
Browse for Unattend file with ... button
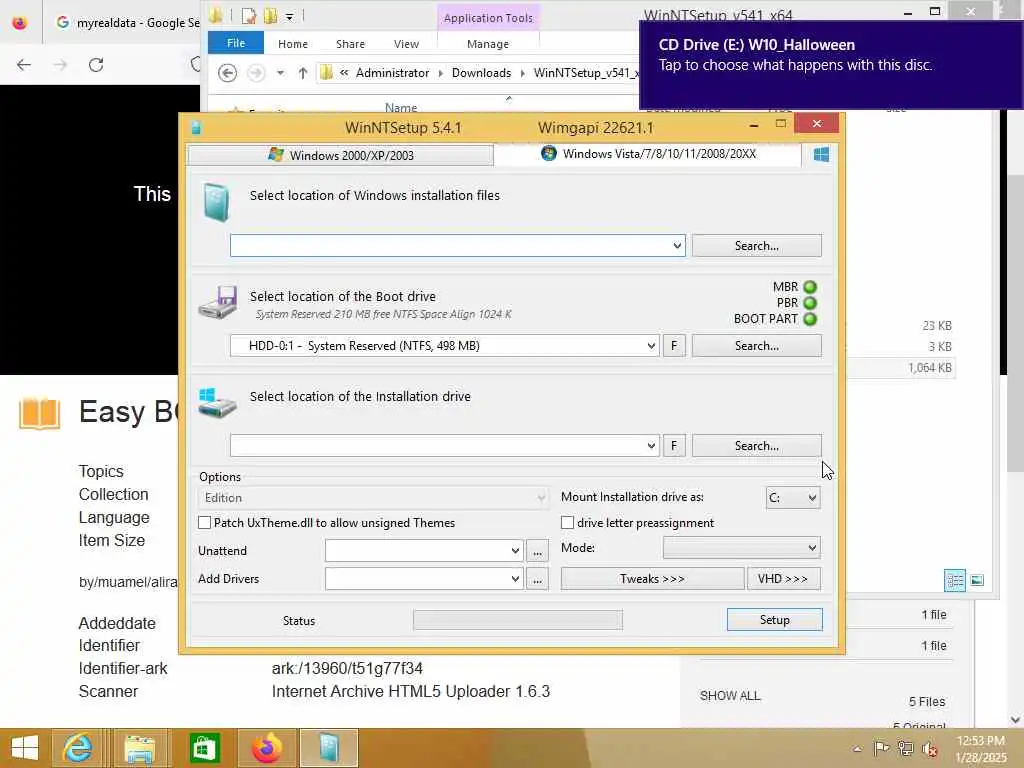[537, 551]
